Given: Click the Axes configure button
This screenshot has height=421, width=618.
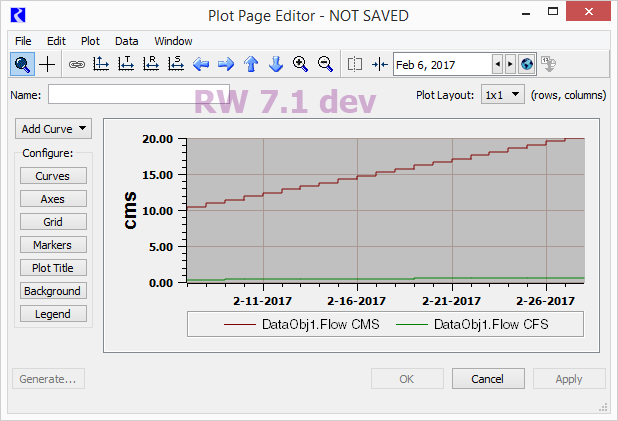Looking at the screenshot, I should (x=53, y=199).
